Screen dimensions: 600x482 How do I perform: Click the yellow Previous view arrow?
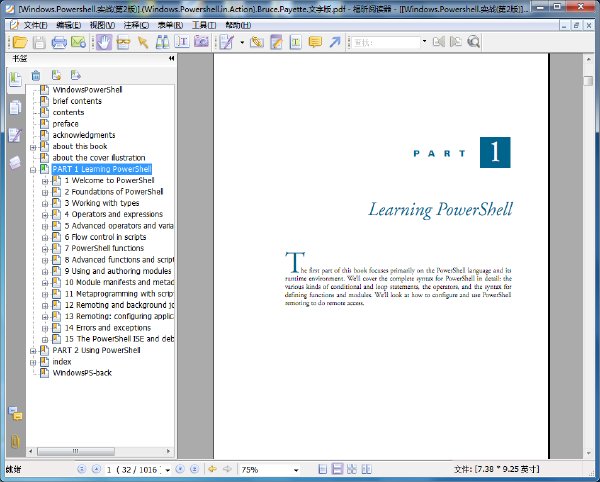[212, 469]
